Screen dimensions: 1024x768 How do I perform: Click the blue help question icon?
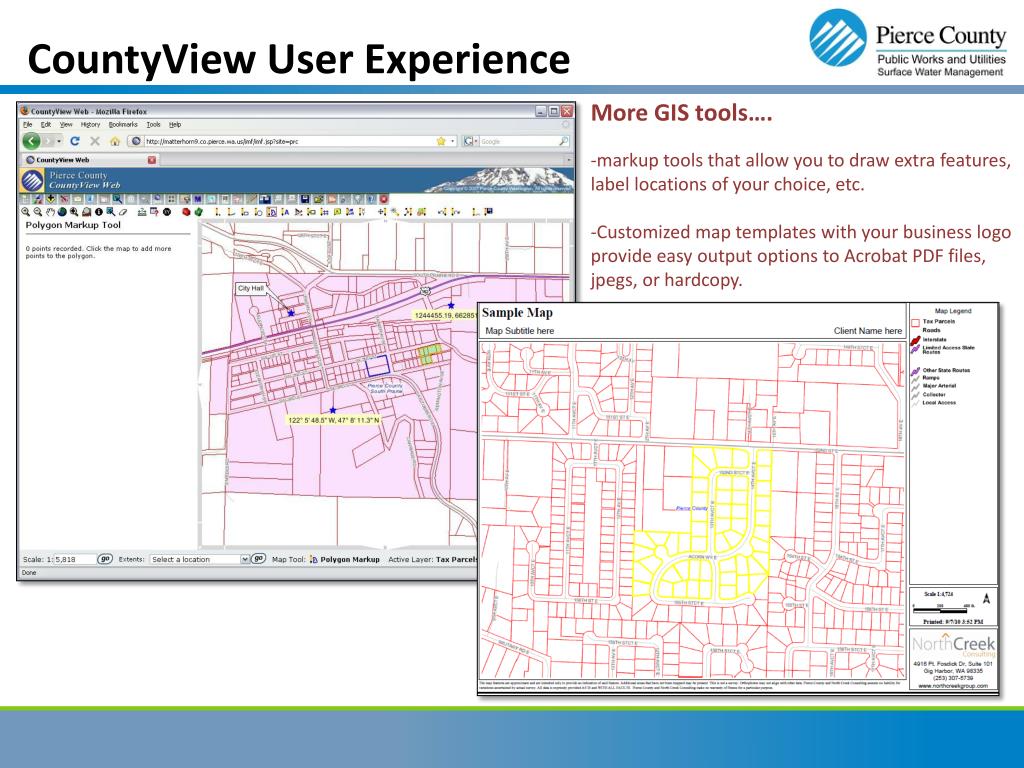click(371, 199)
